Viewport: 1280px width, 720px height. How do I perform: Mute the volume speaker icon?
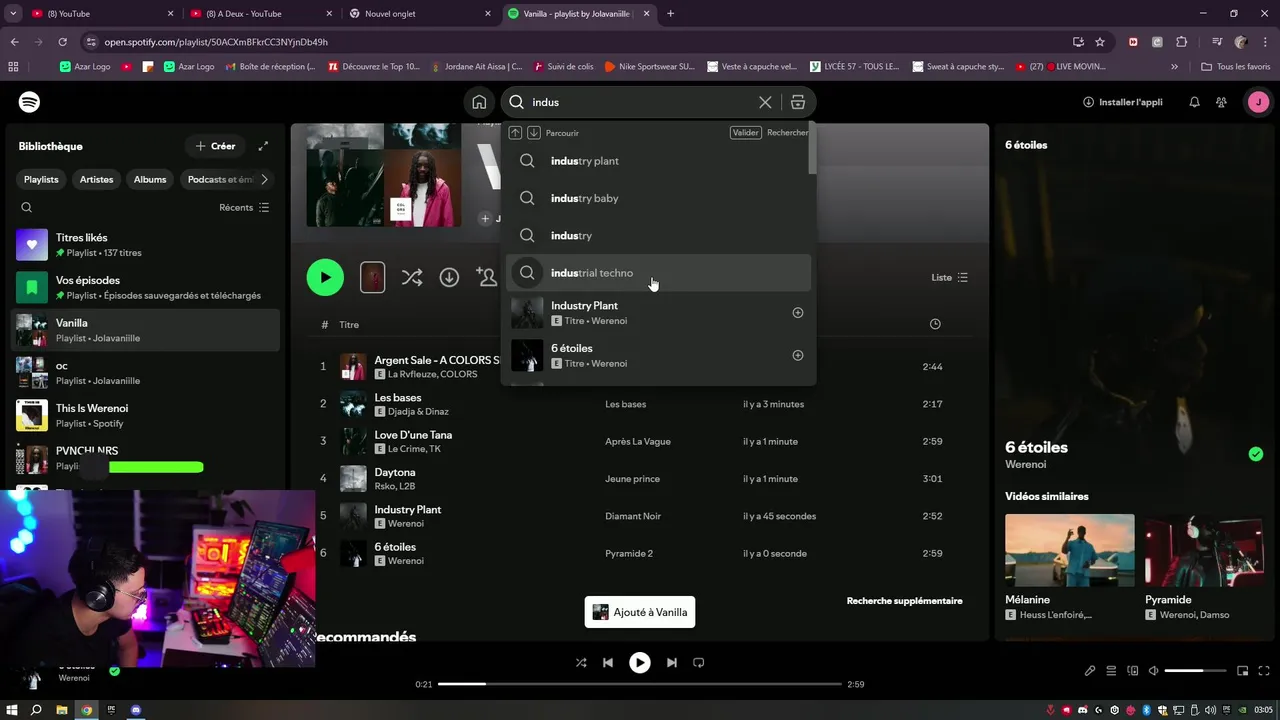tap(1153, 671)
